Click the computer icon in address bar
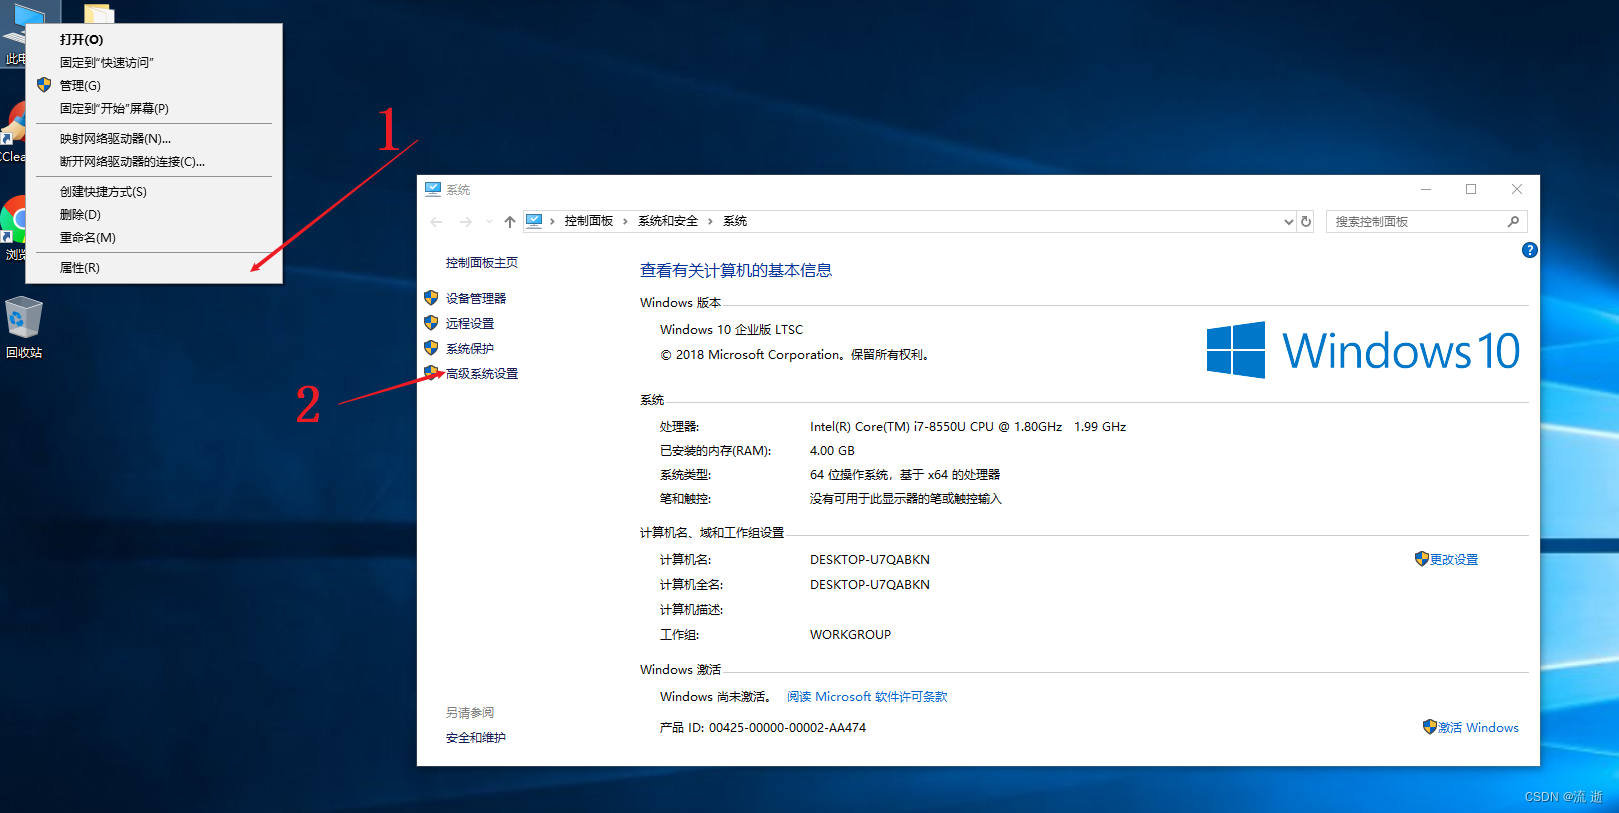This screenshot has width=1619, height=813. coord(534,221)
